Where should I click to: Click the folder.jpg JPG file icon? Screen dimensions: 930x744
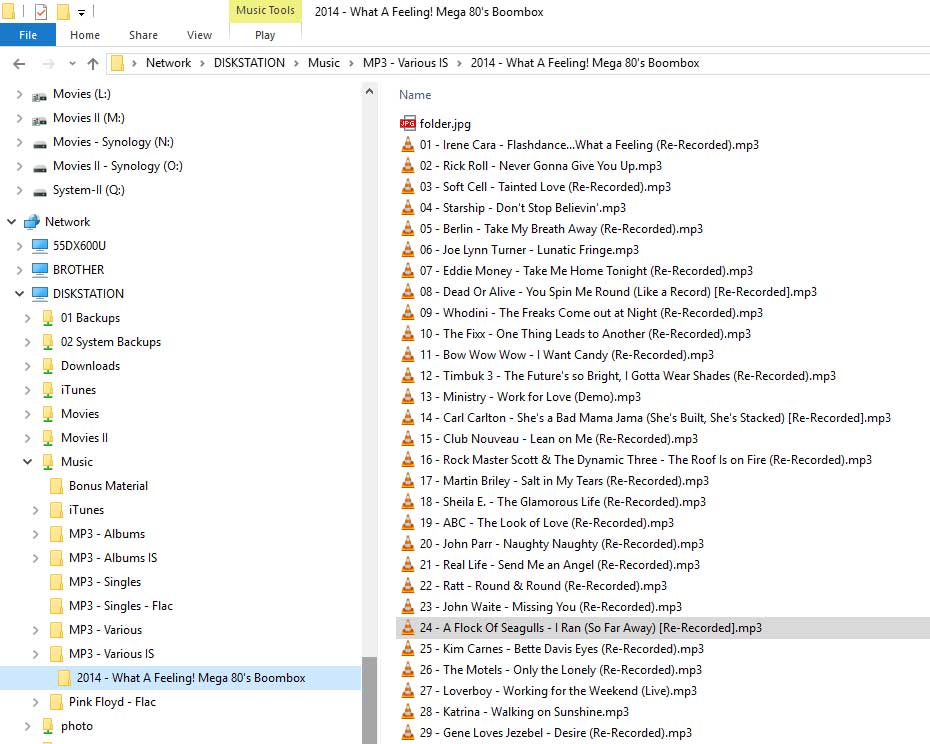[x=407, y=123]
